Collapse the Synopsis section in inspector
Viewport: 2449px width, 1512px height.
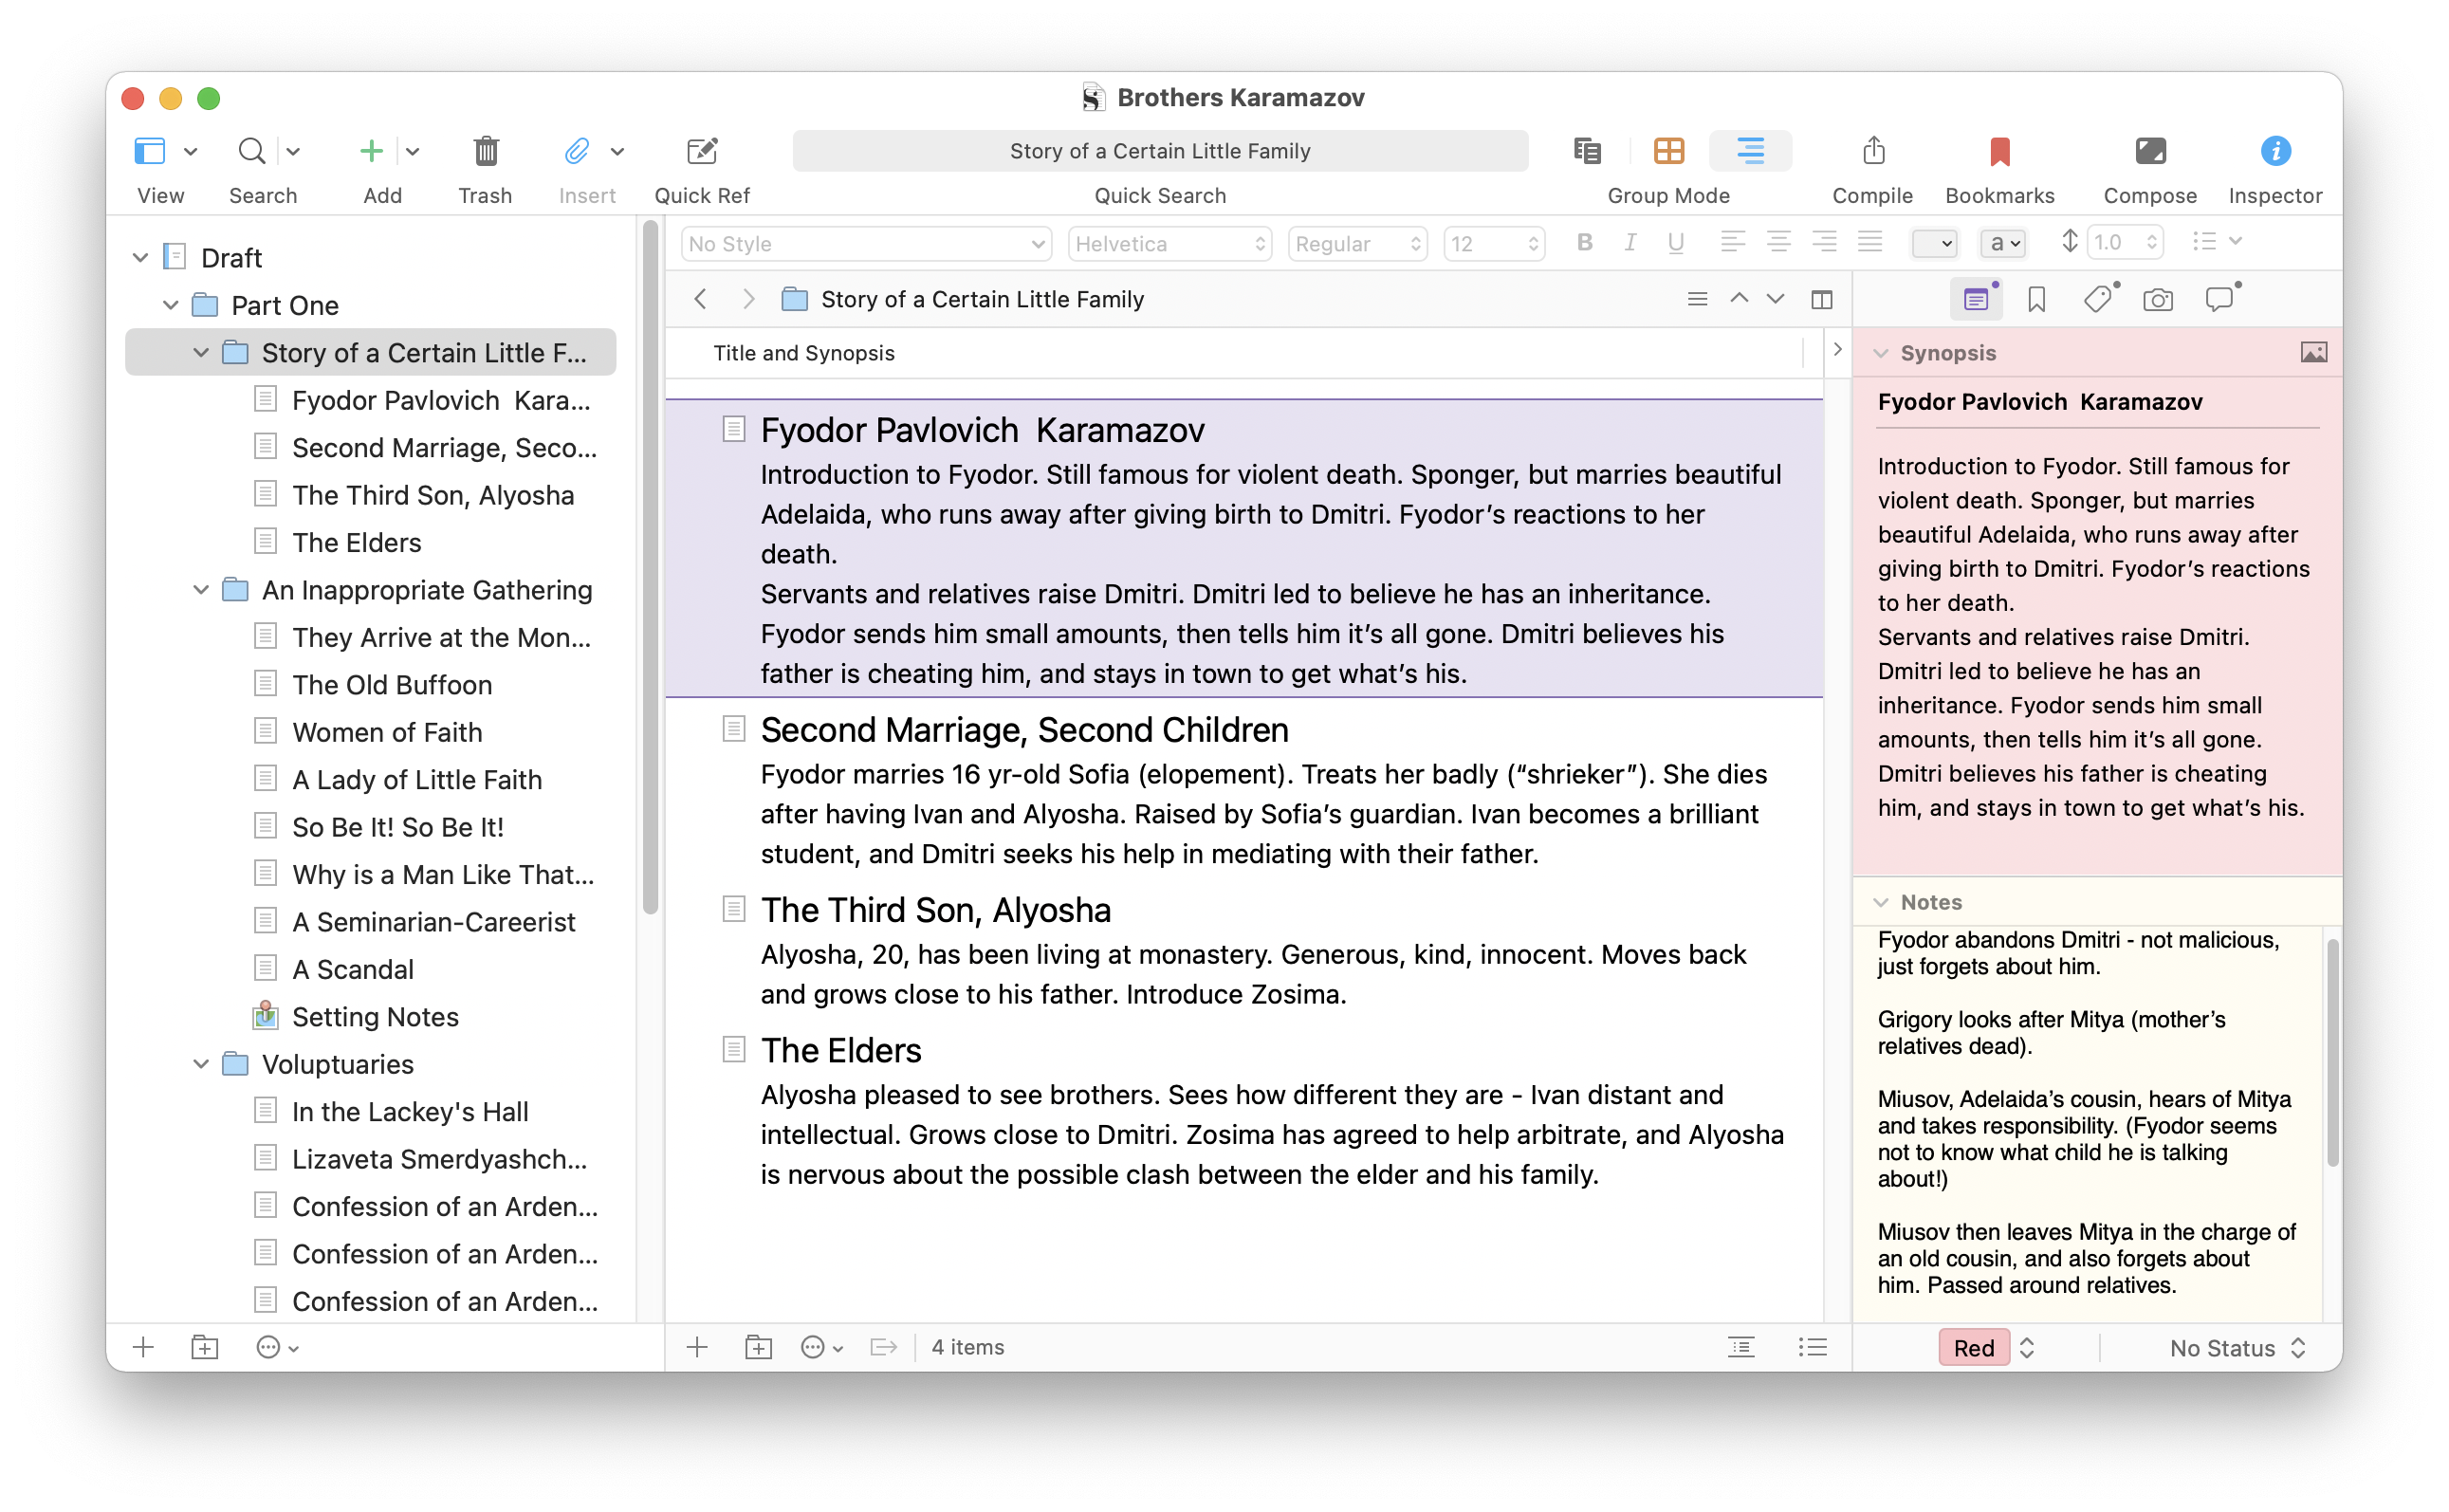(1880, 353)
